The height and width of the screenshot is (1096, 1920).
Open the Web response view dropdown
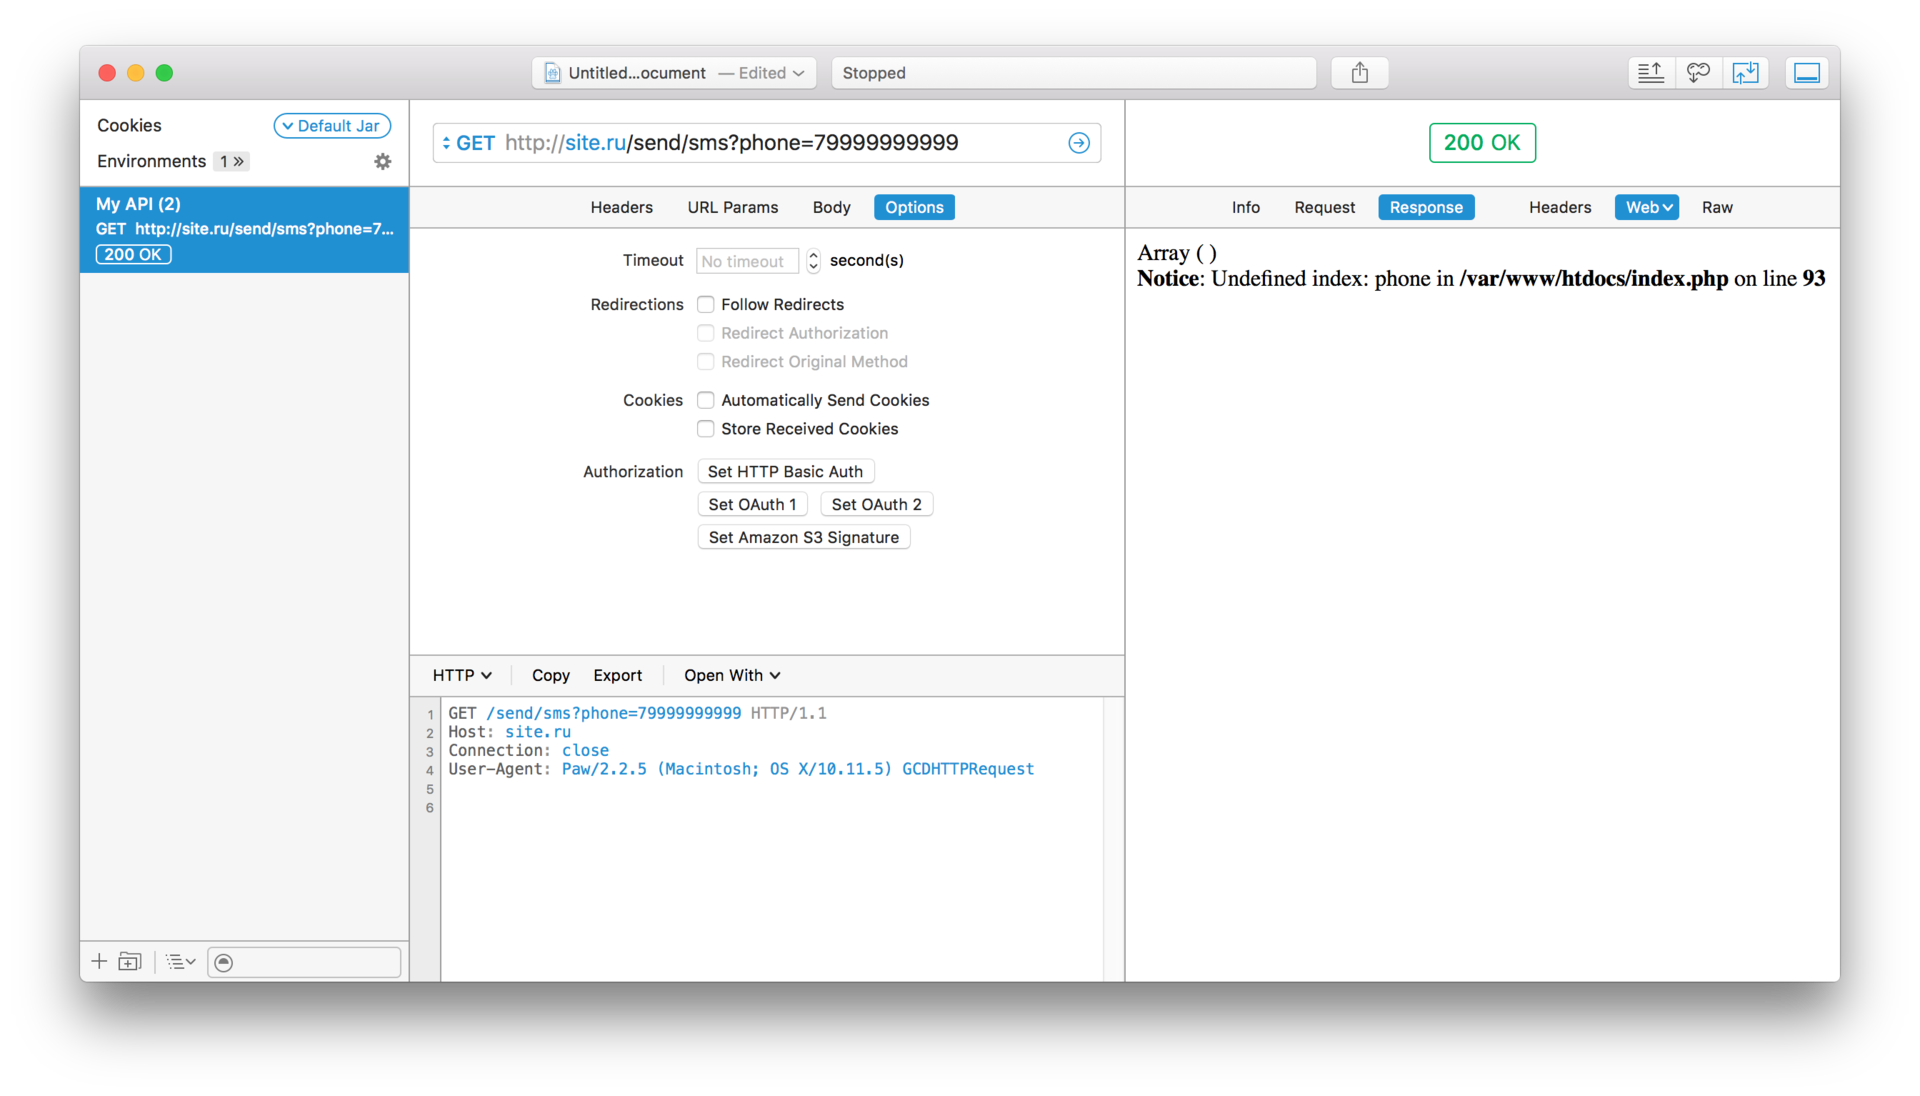point(1646,207)
